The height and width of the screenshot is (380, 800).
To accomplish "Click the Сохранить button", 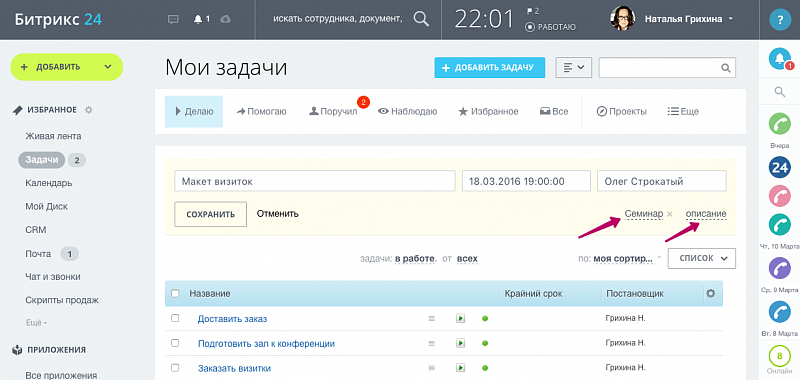I will pyautogui.click(x=210, y=214).
